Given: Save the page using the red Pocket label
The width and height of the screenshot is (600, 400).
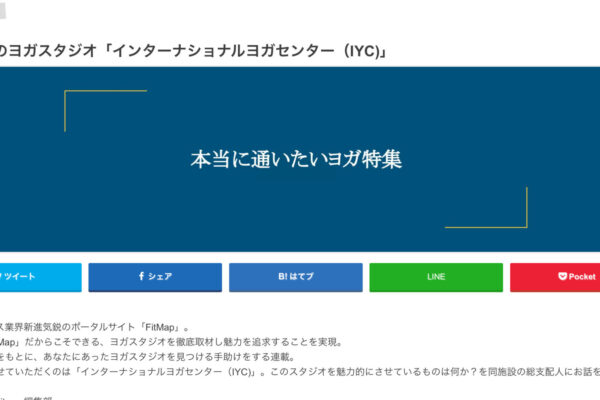Looking at the screenshot, I should pos(583,277).
